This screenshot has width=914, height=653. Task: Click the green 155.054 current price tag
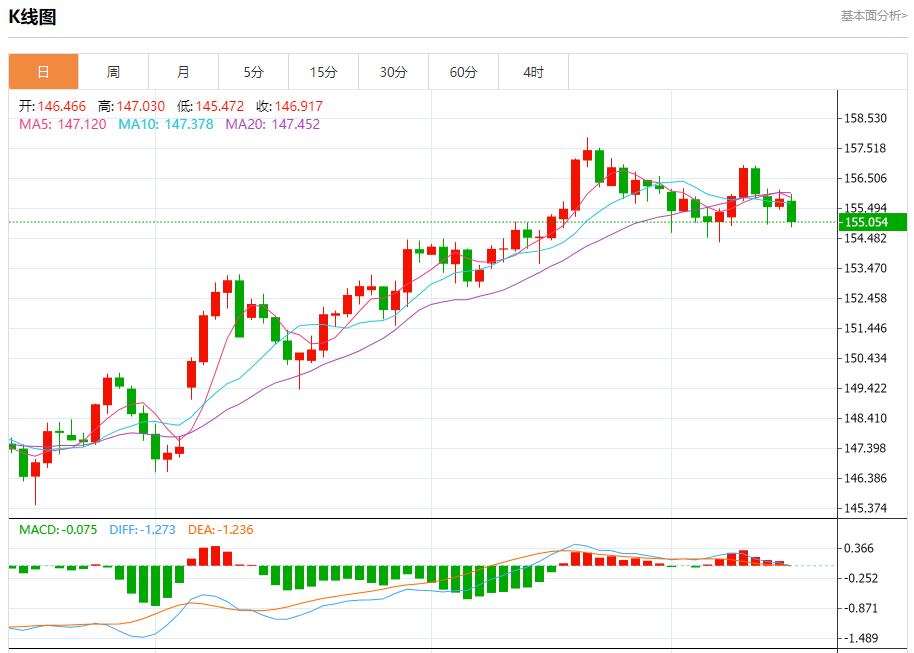click(873, 222)
